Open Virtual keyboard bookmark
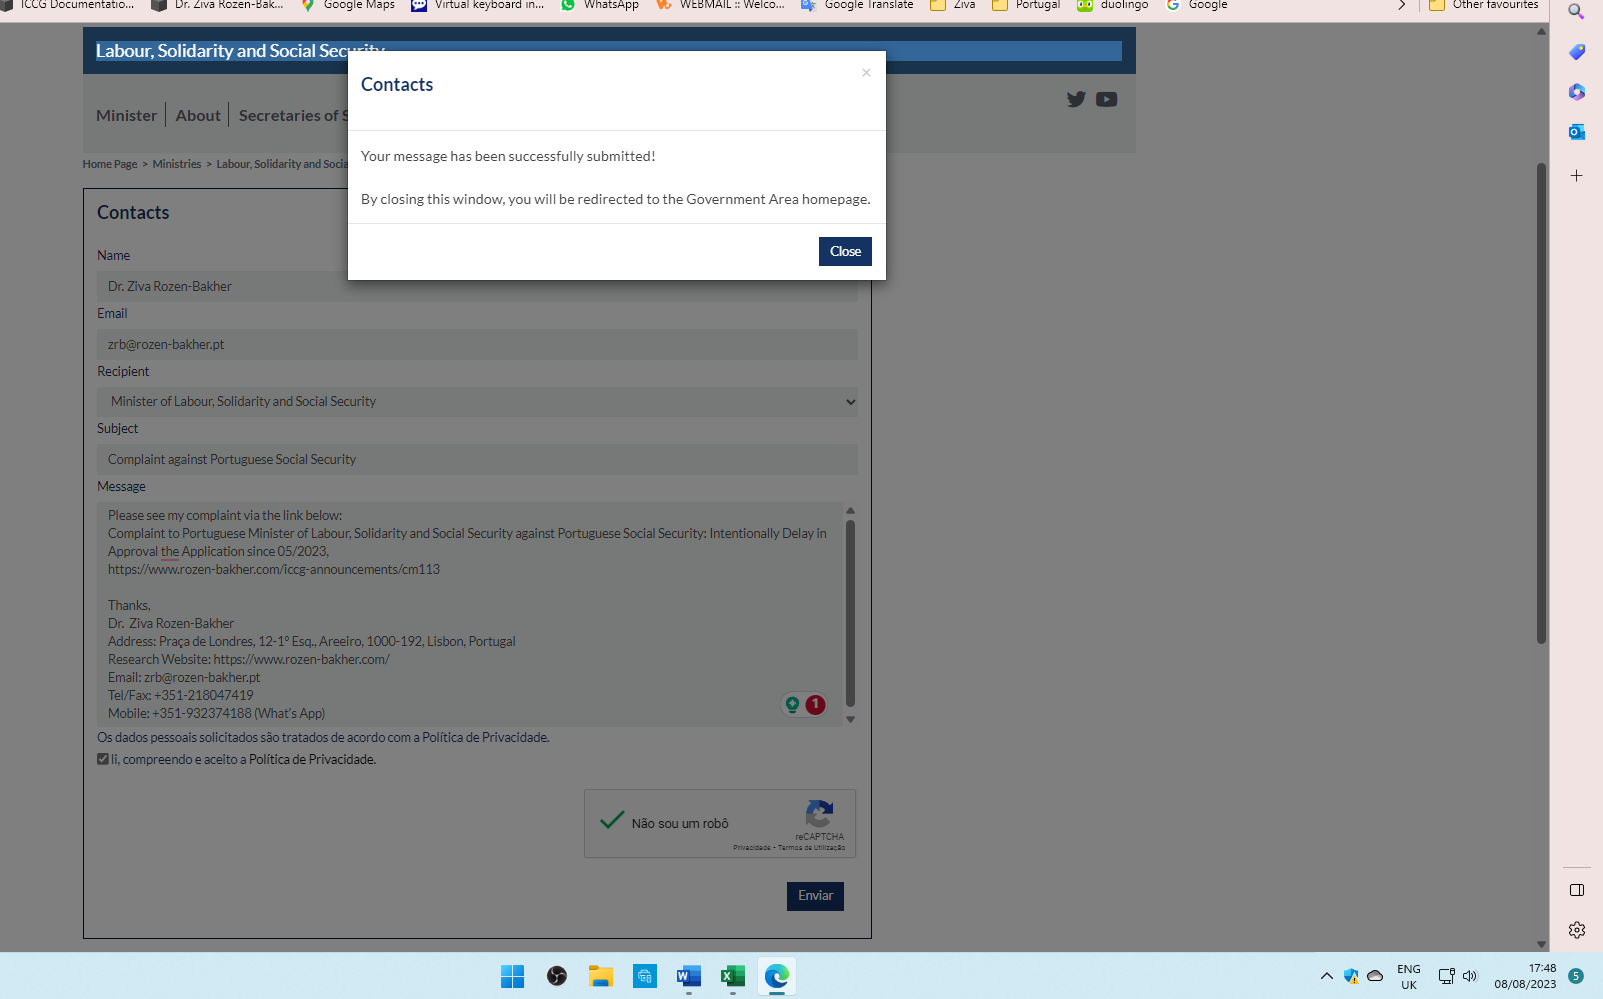This screenshot has width=1603, height=999. [478, 6]
